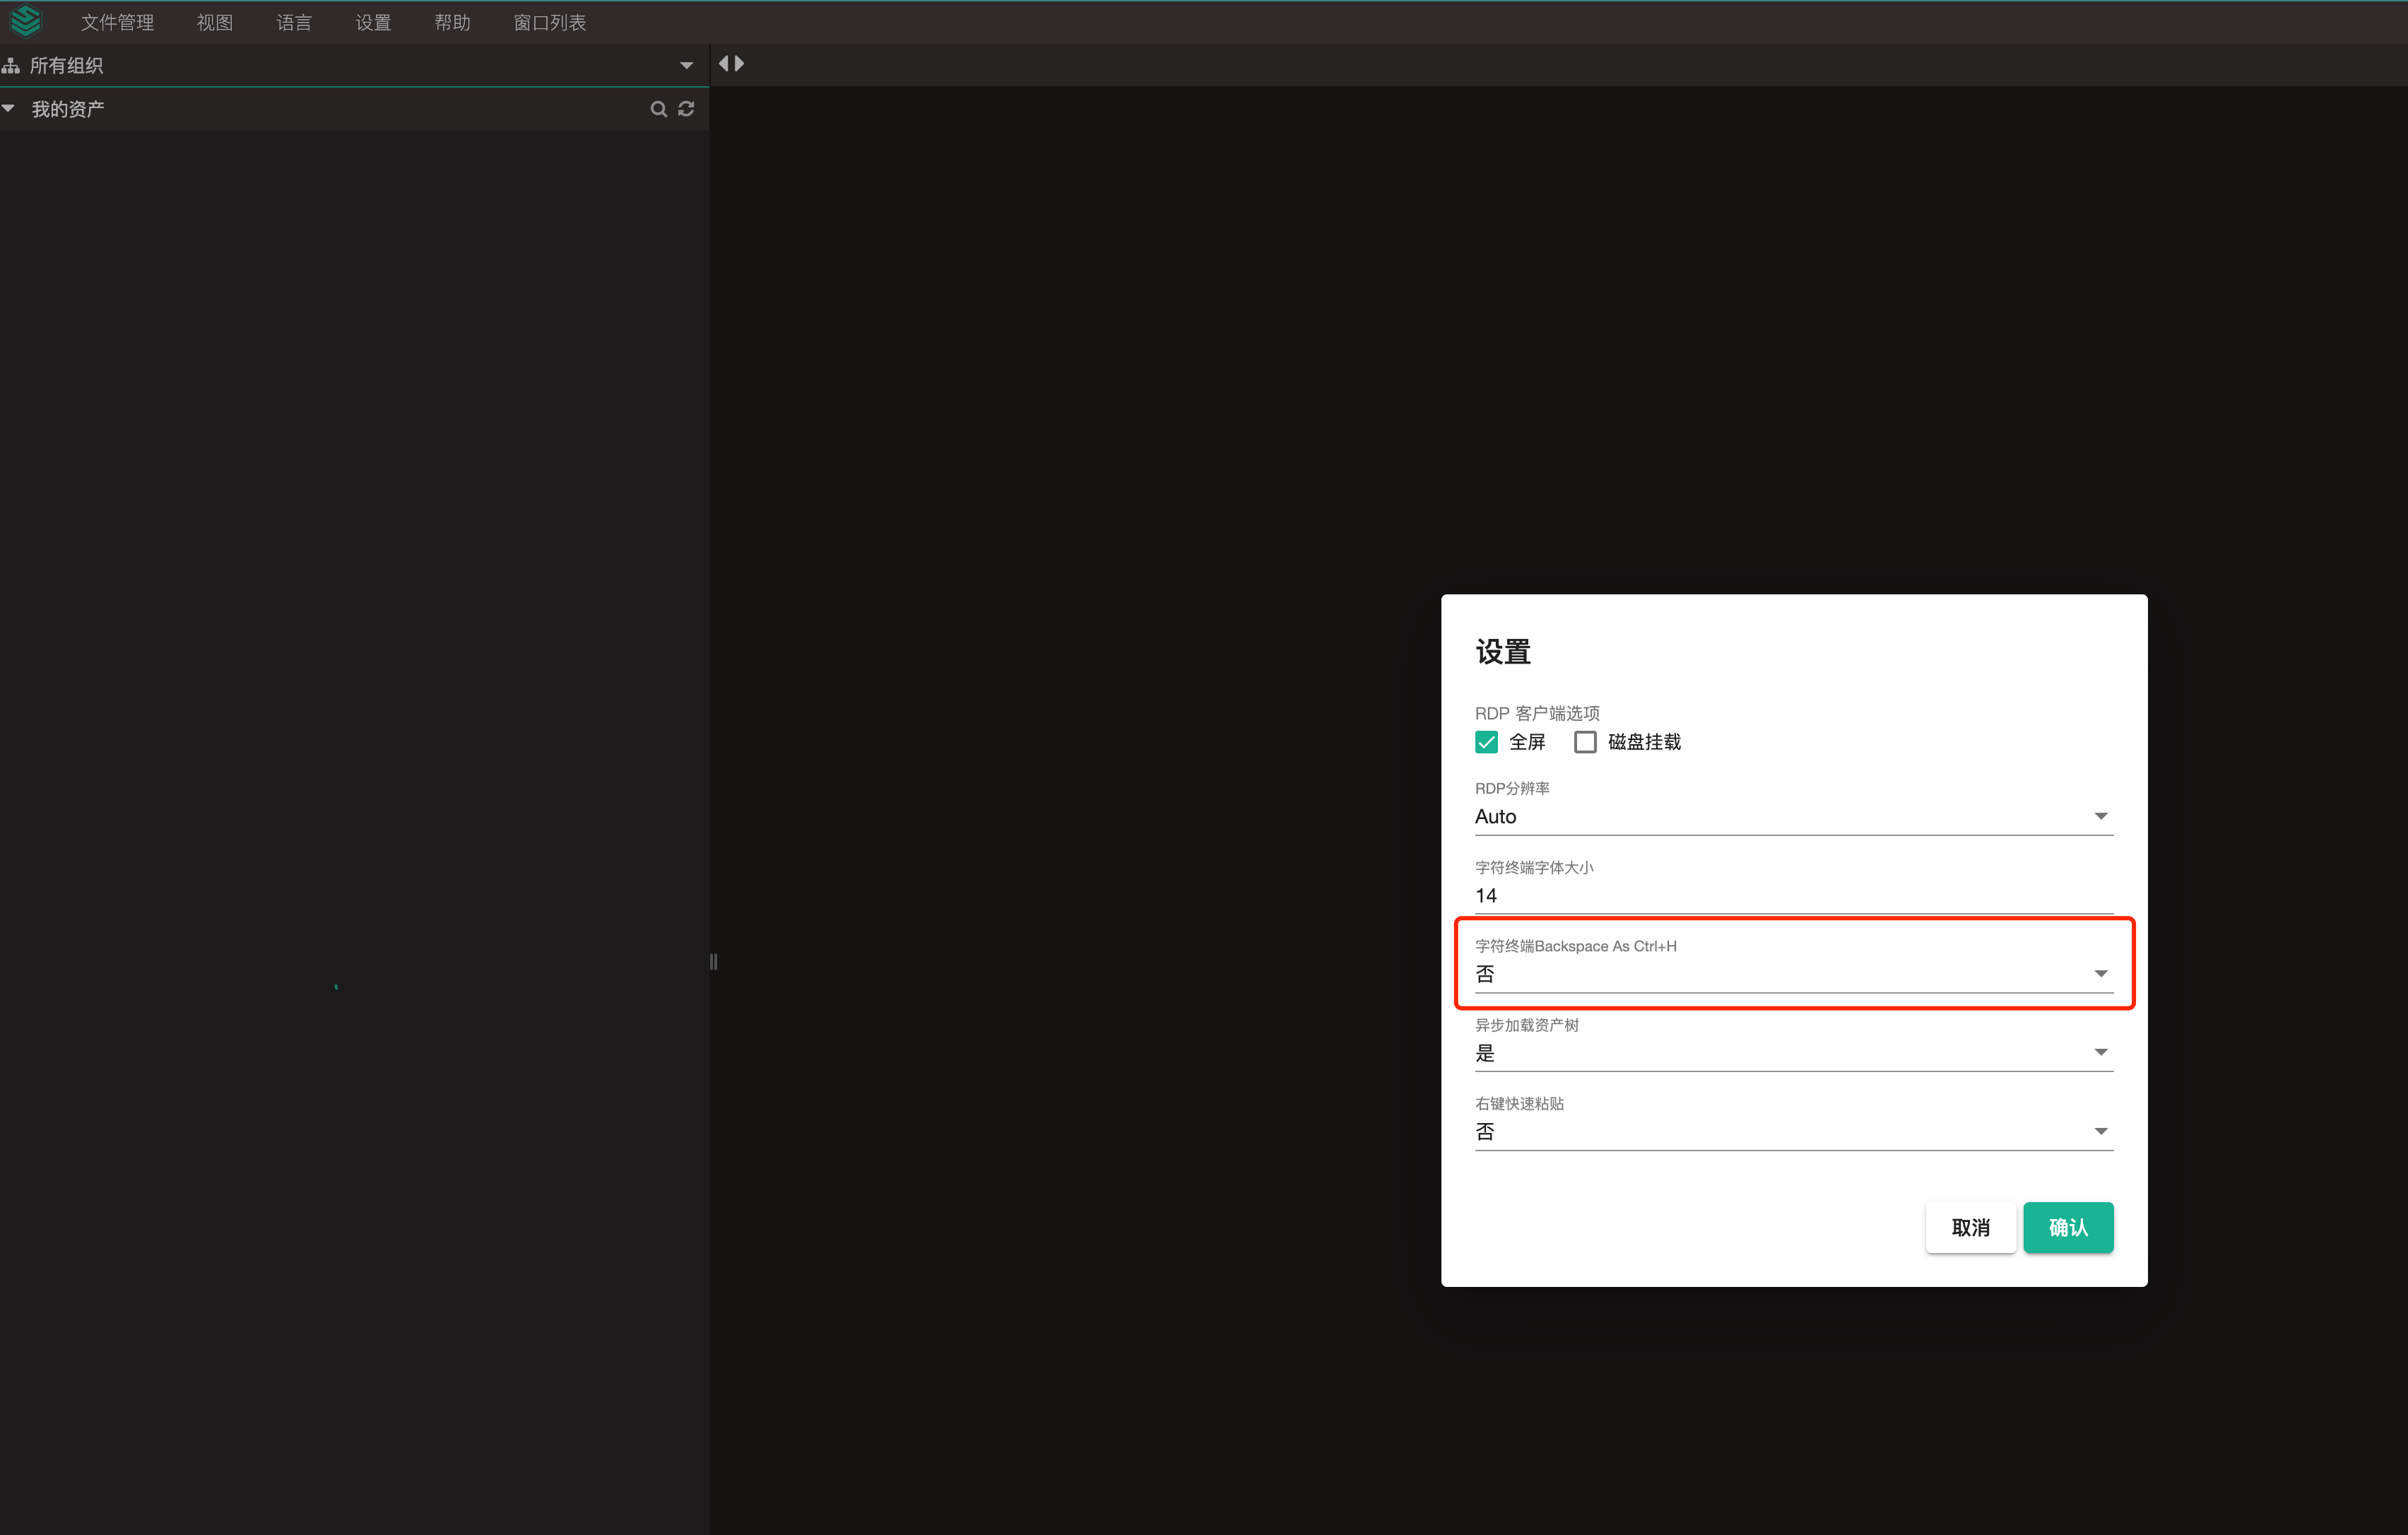Click the sidebar splitter drag handle
The height and width of the screenshot is (1535, 2408).
click(713, 961)
